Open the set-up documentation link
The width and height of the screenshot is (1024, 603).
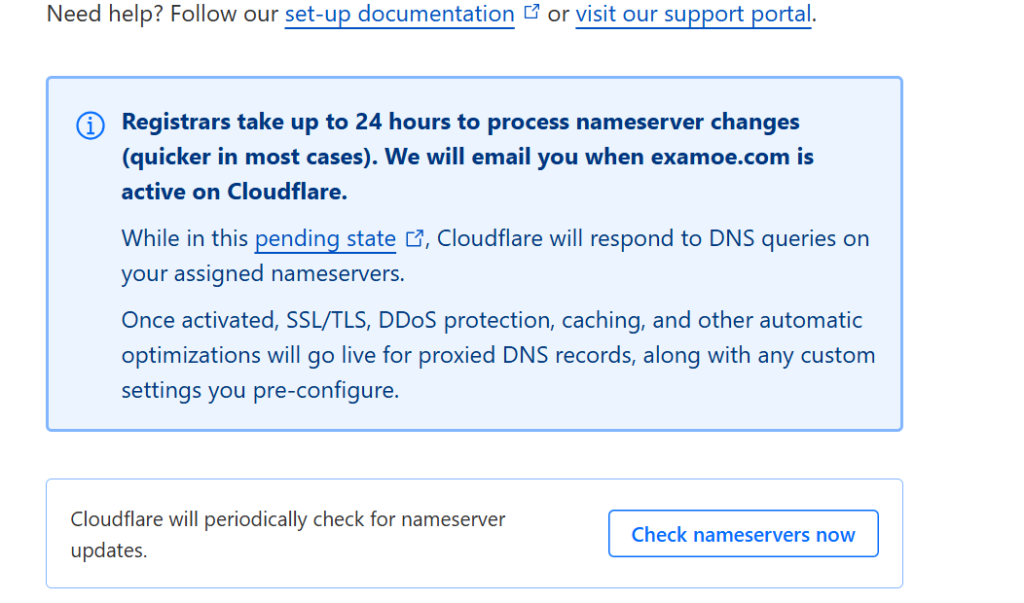[399, 15]
